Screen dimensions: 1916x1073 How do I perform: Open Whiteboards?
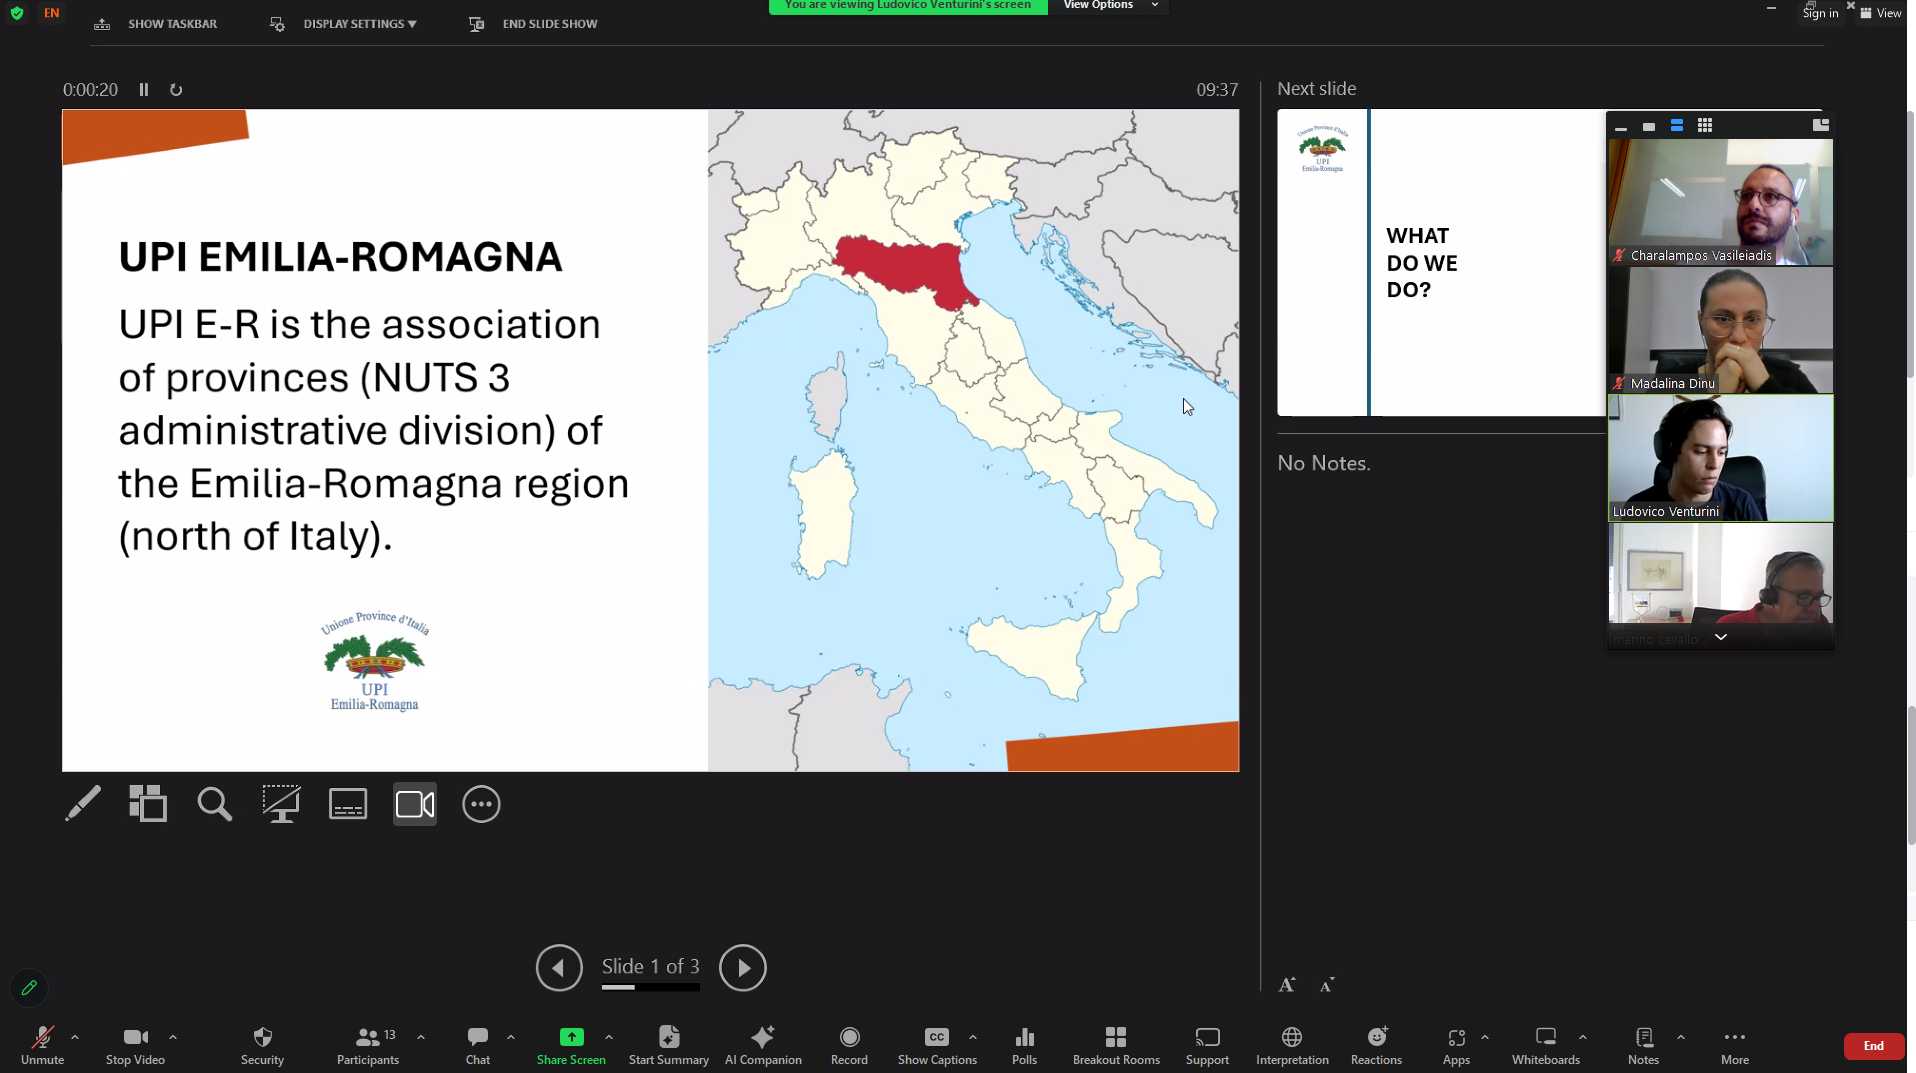(x=1545, y=1046)
